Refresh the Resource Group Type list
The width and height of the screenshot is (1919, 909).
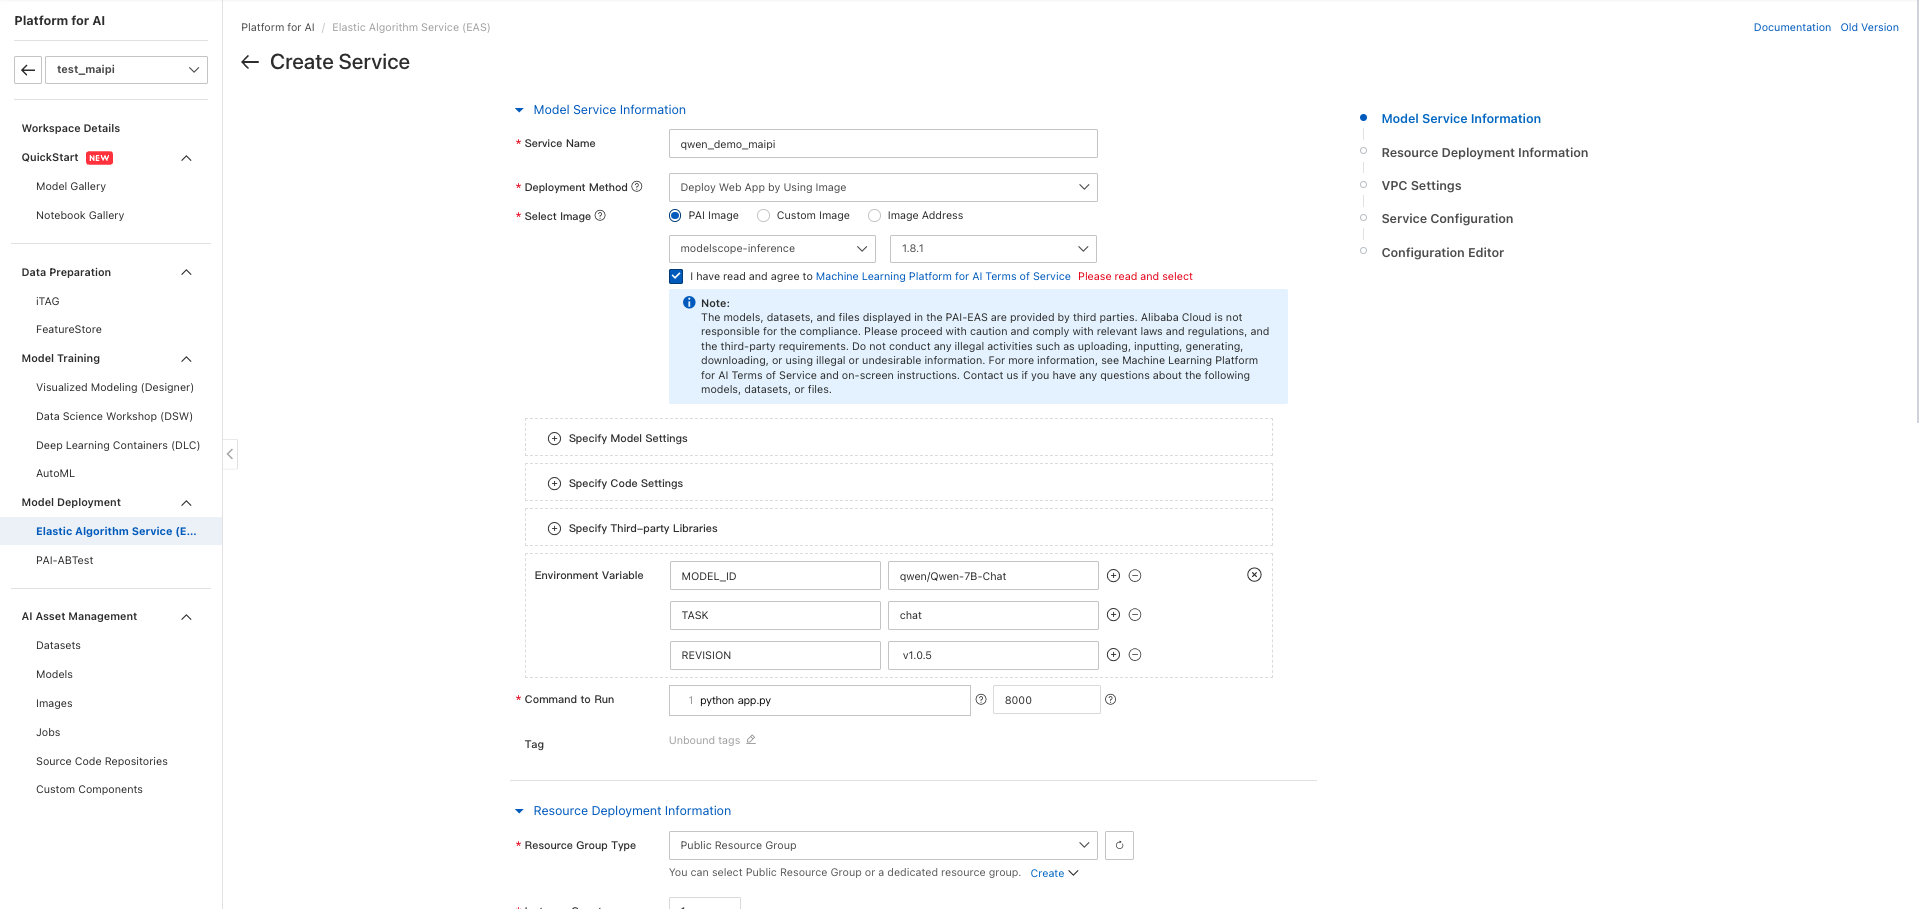pos(1119,846)
